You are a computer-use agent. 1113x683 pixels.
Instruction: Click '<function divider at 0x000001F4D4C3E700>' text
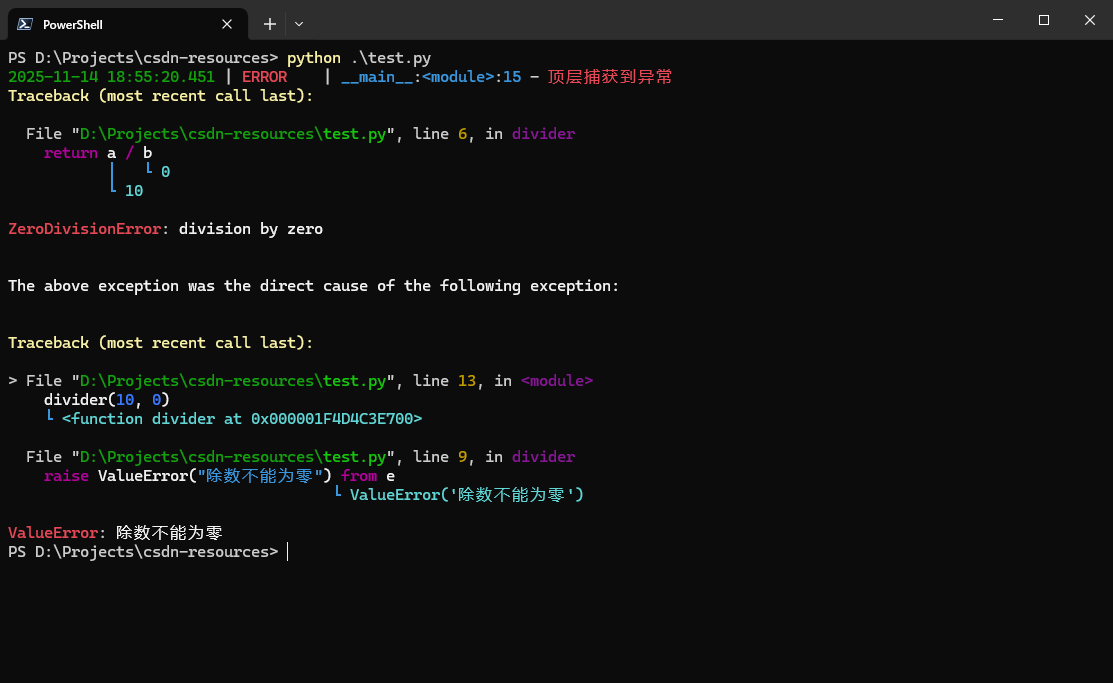click(x=242, y=418)
